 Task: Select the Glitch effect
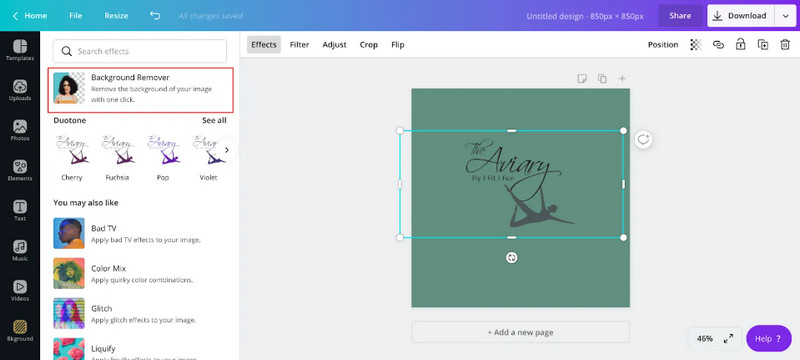pyautogui.click(x=141, y=314)
